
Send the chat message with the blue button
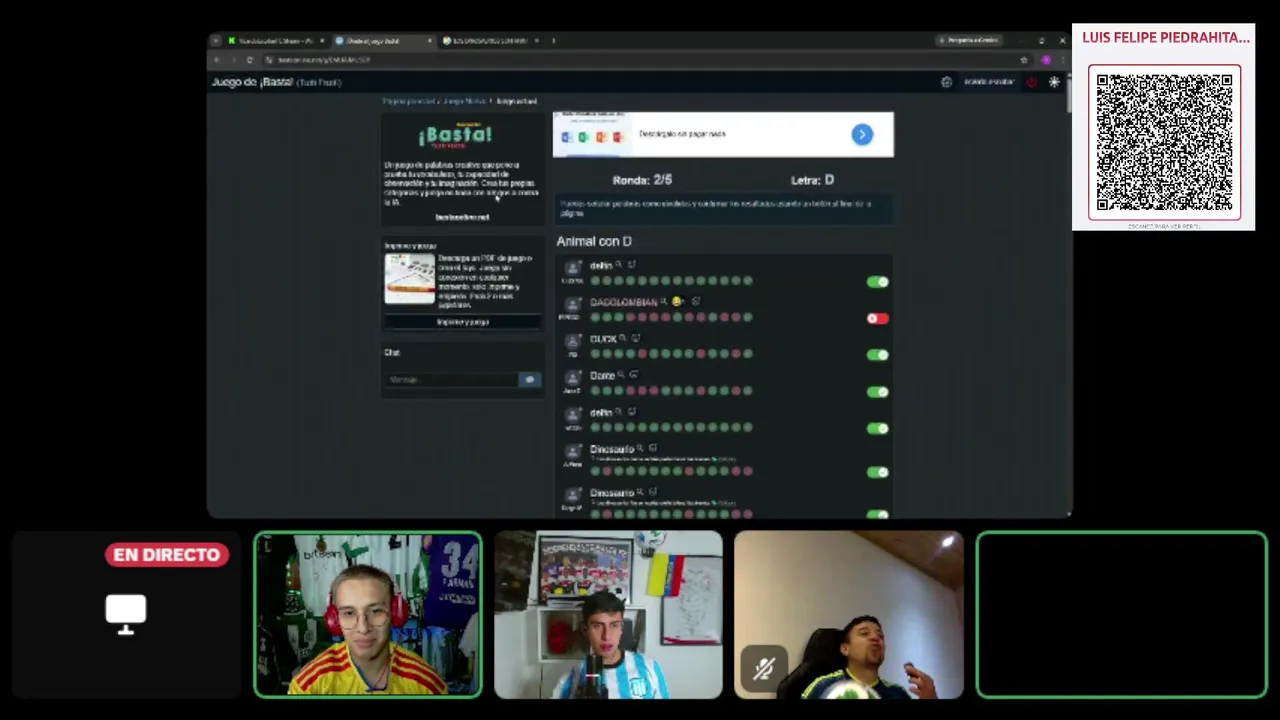pos(529,380)
